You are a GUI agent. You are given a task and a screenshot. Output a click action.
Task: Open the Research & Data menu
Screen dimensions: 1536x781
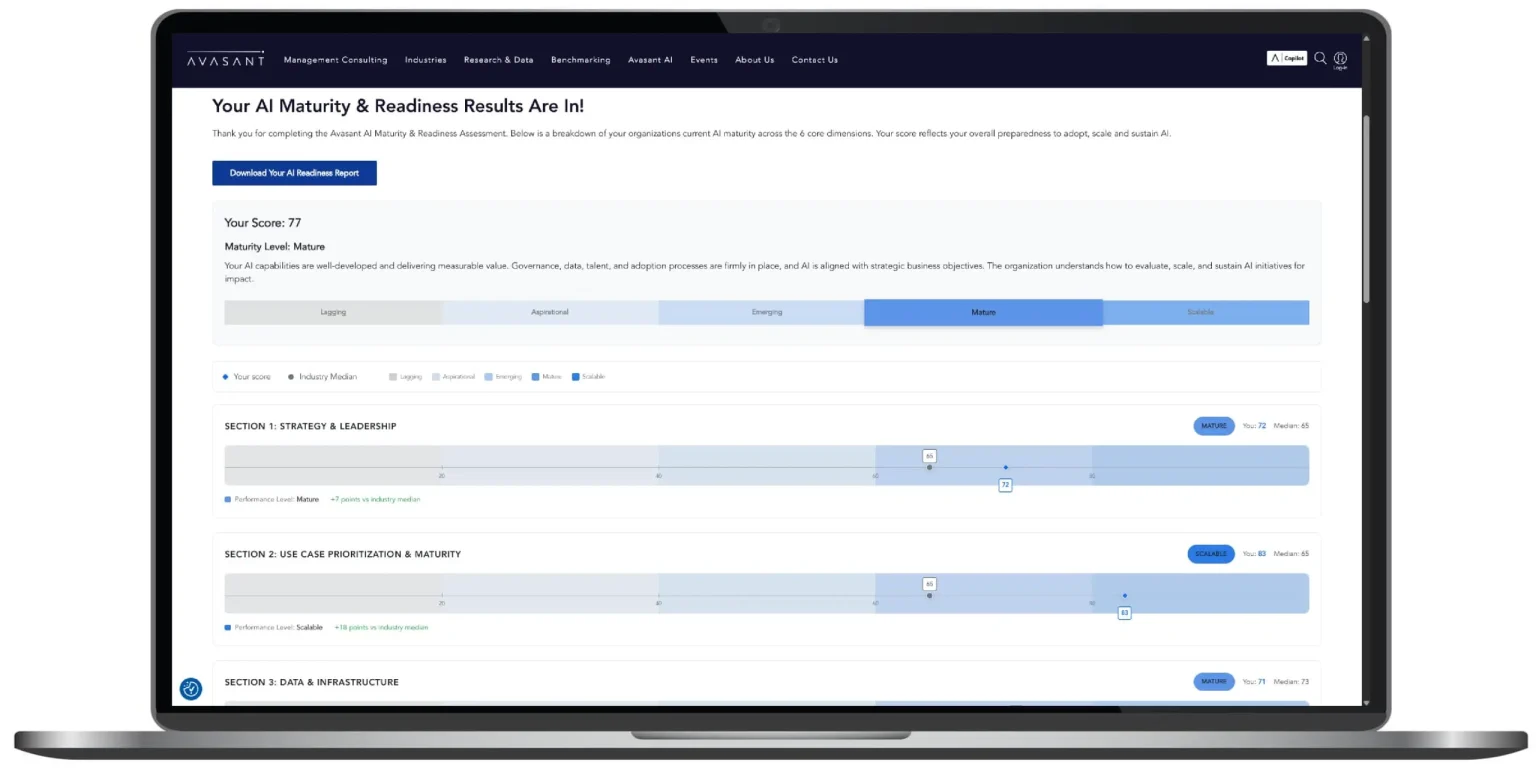point(498,60)
